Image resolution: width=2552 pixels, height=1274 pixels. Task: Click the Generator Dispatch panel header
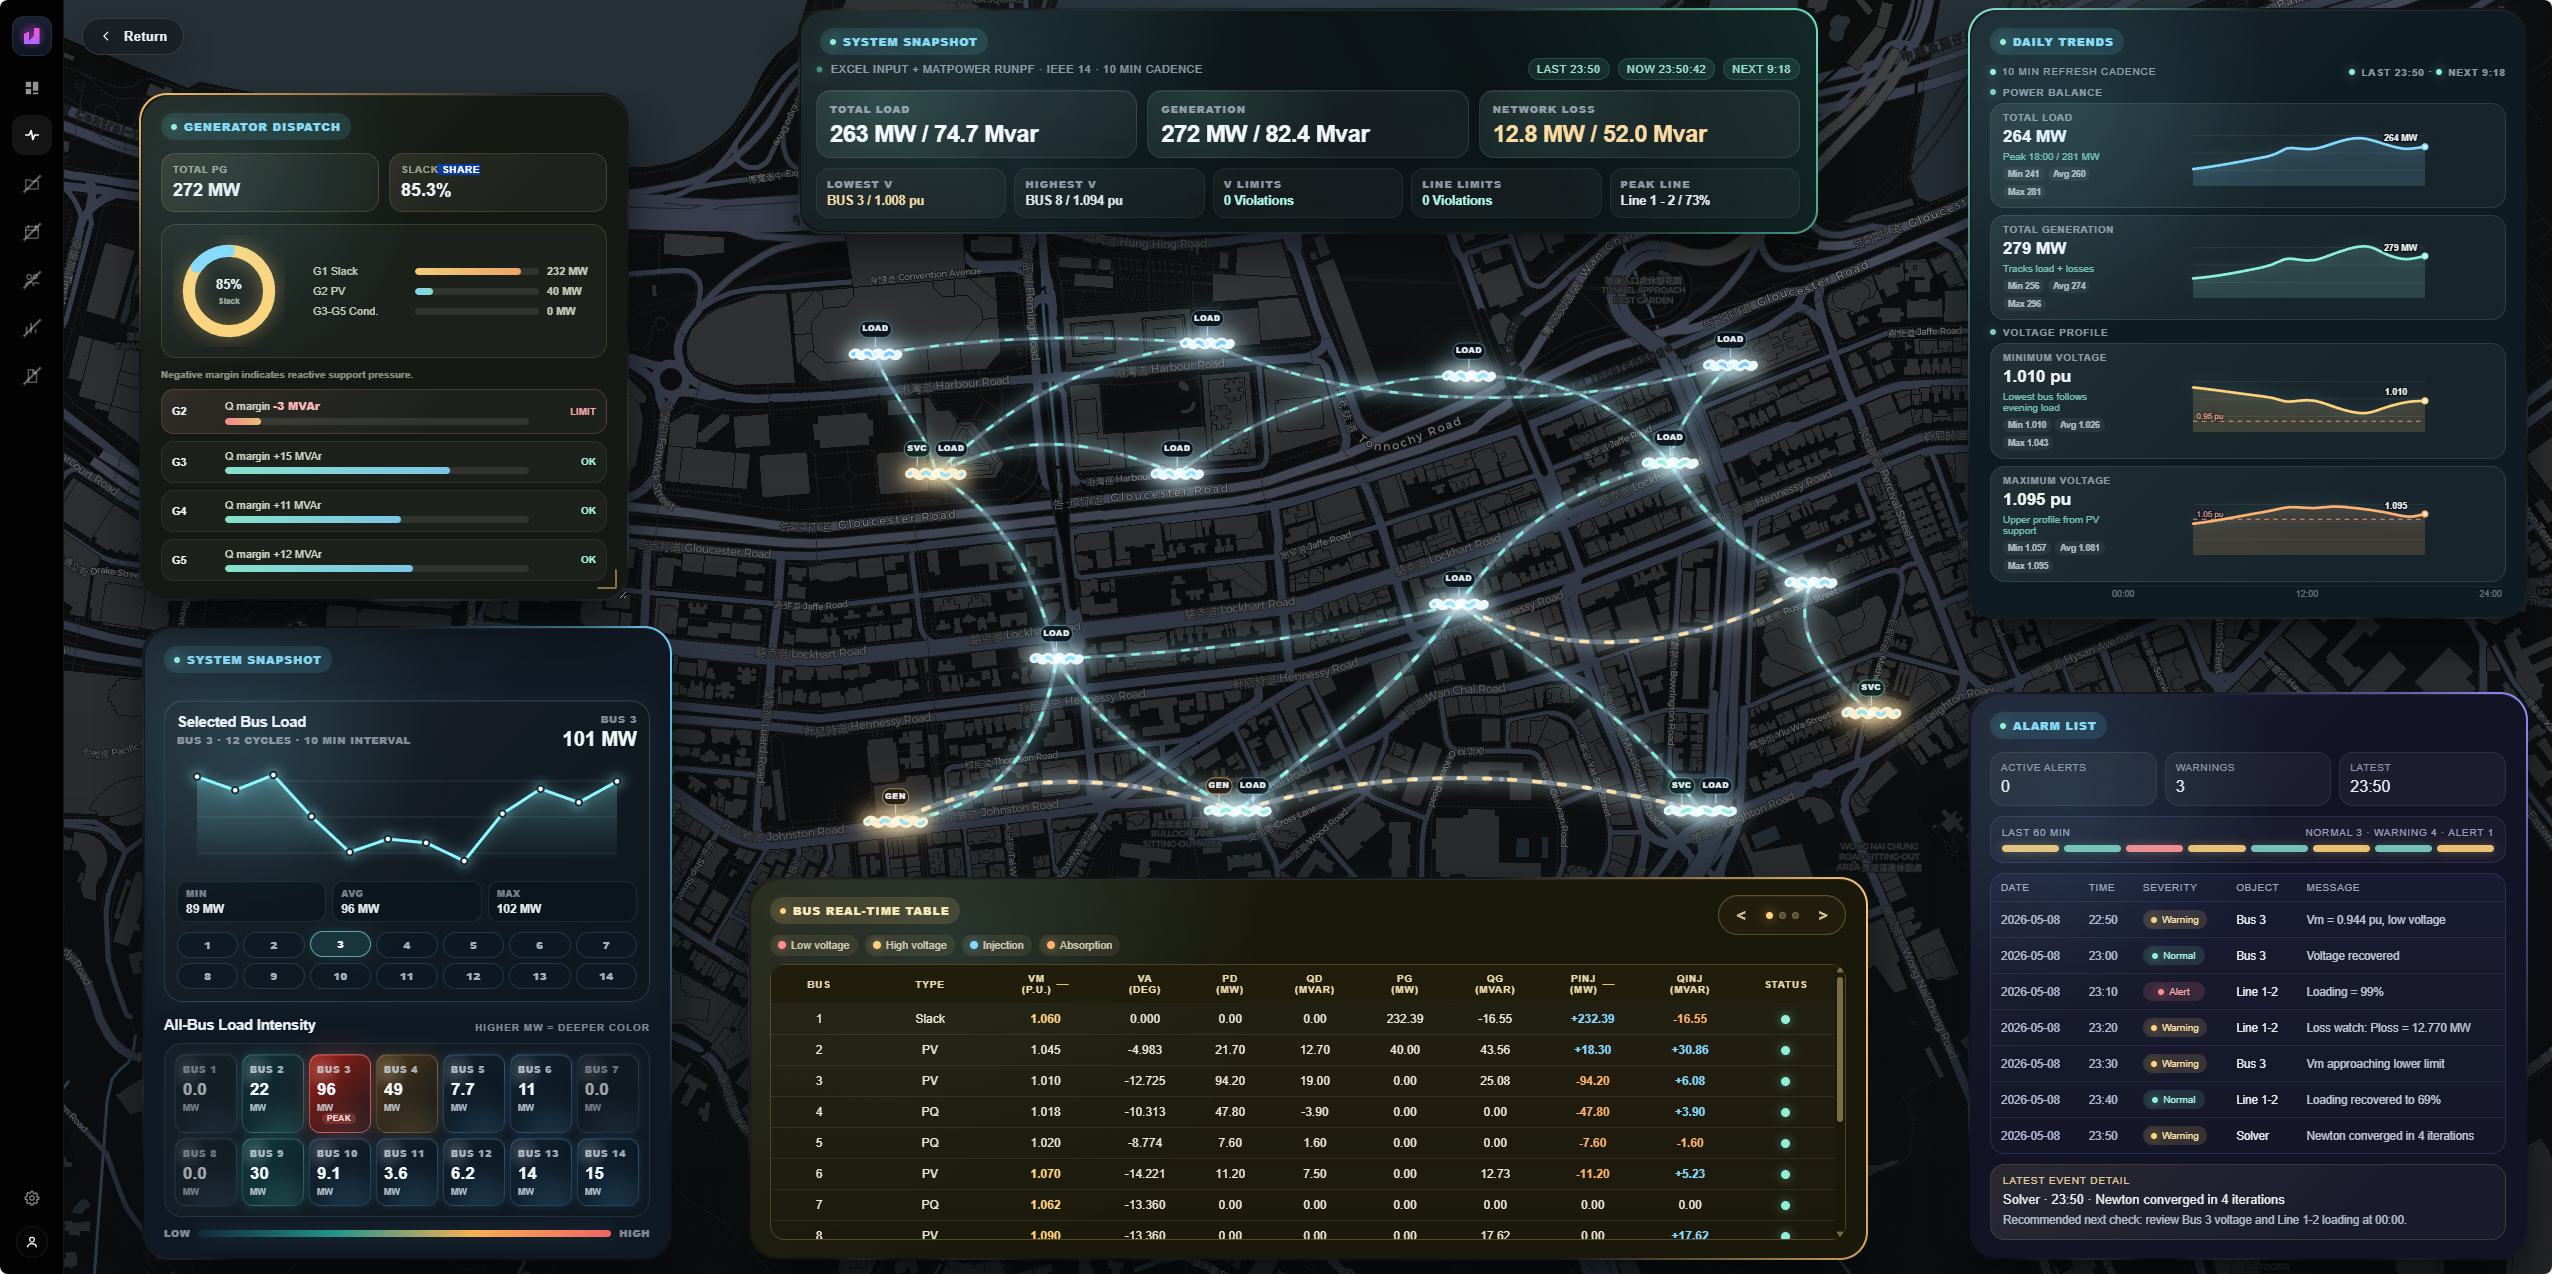tap(256, 127)
